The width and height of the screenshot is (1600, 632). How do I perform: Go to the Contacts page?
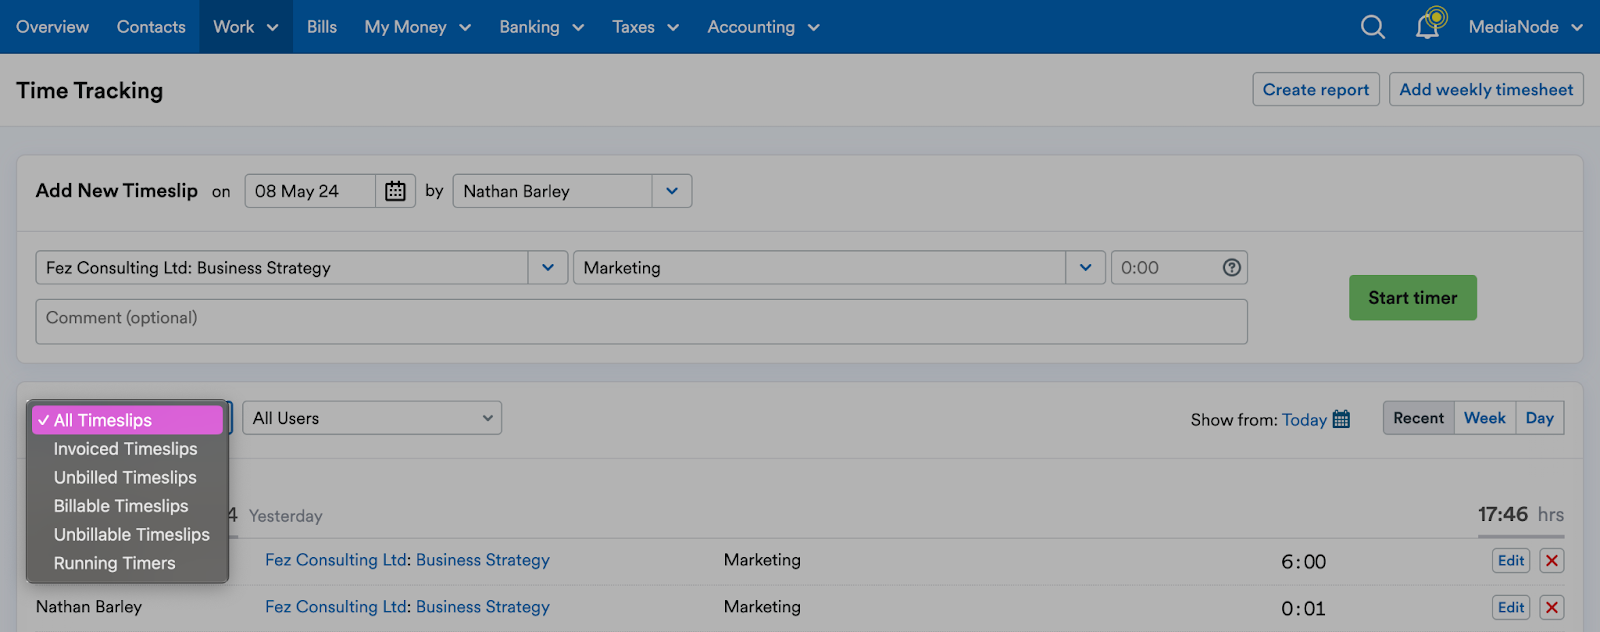(151, 27)
